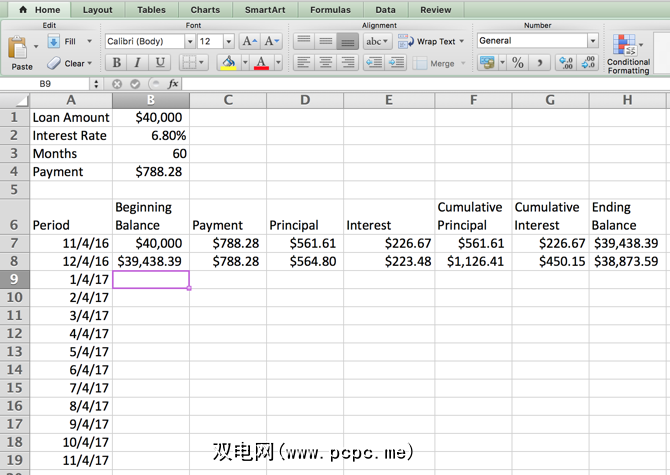The height and width of the screenshot is (475, 670).
Task: Expand the font size dropdown
Action: [x=229, y=42]
